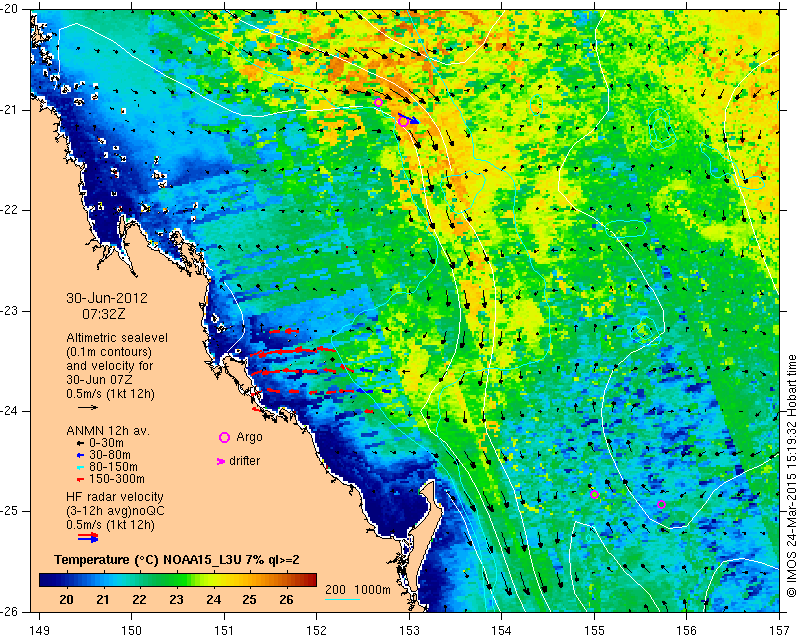
Task: Click the "Altimetric sealevel" legend text
Action: [117, 338]
